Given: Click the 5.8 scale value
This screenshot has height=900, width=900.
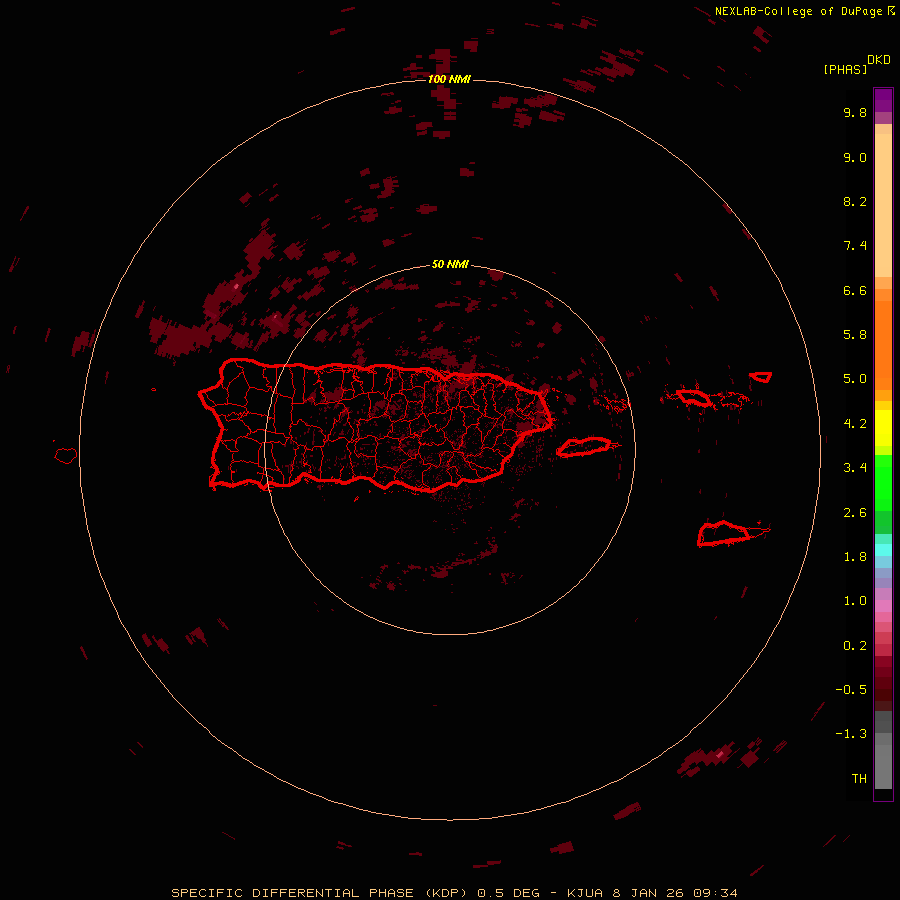Looking at the screenshot, I should (x=855, y=335).
